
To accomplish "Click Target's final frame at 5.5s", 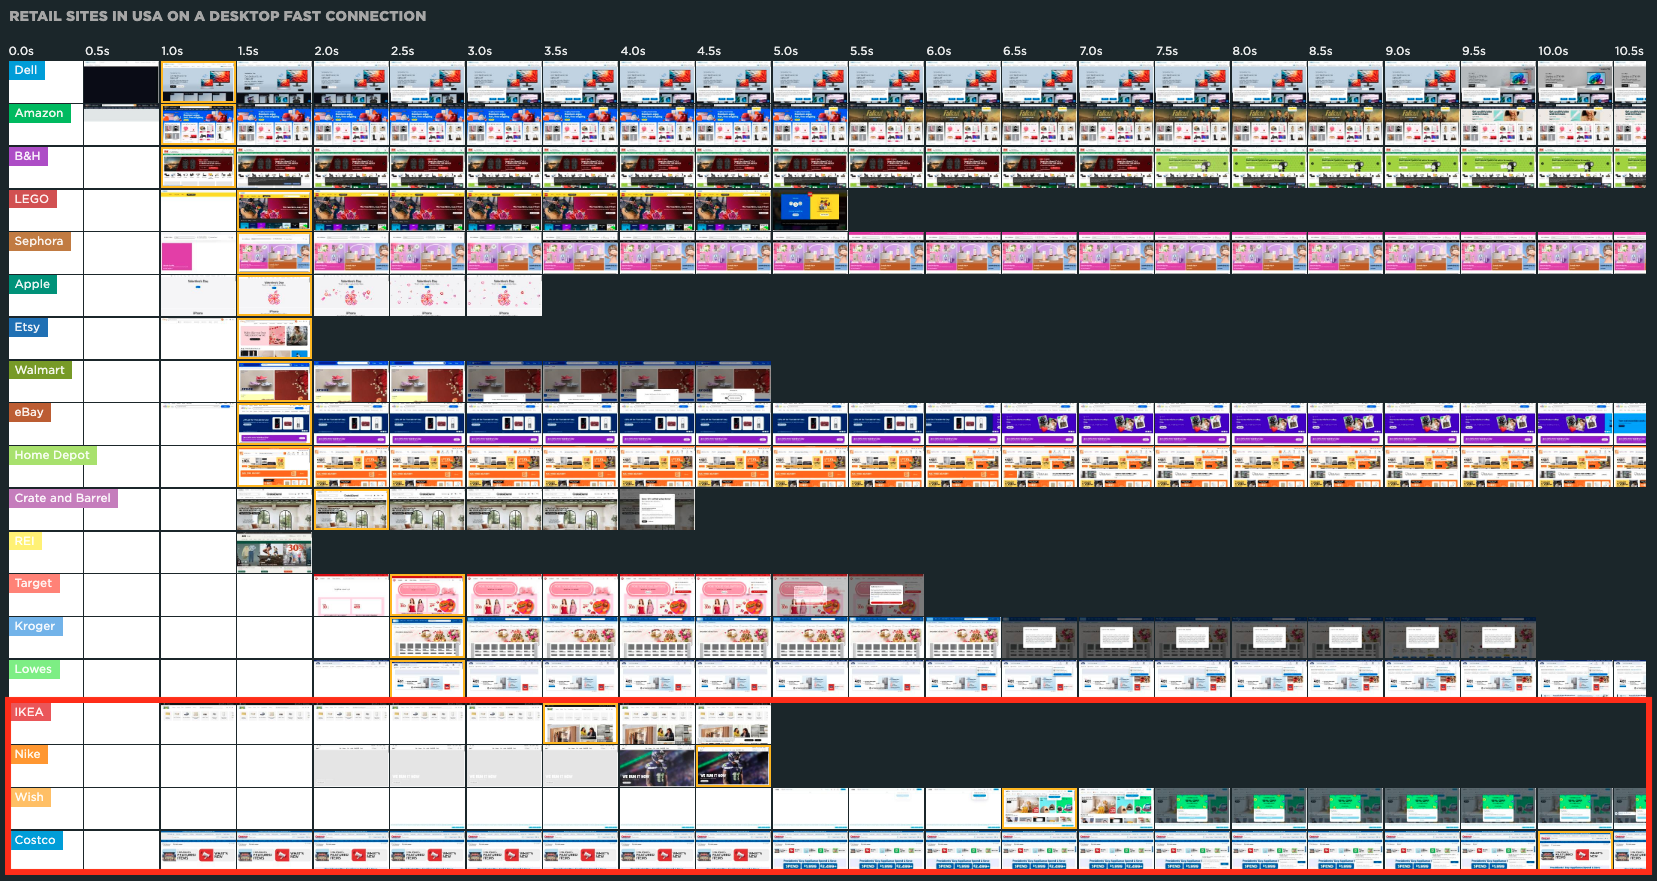I will pyautogui.click(x=886, y=596).
